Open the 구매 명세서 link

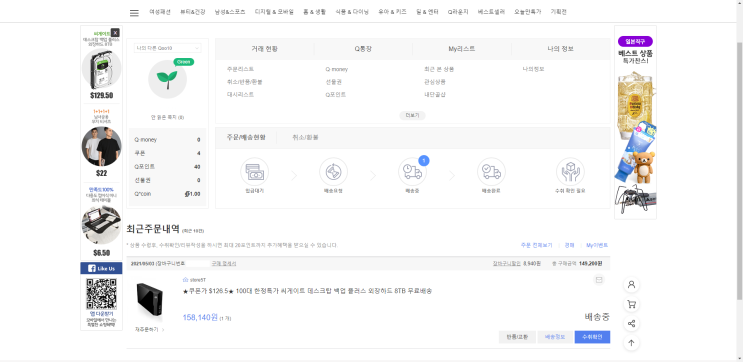224,263
